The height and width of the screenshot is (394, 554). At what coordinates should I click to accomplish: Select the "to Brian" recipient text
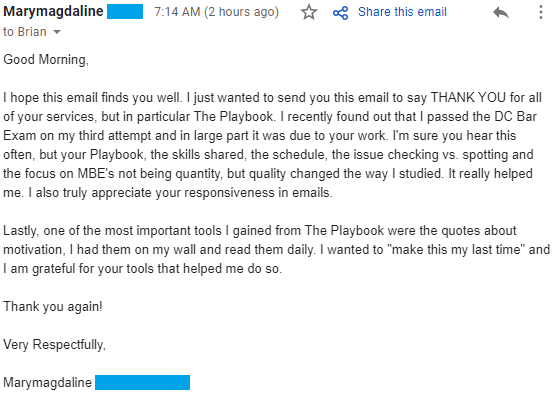pos(25,32)
